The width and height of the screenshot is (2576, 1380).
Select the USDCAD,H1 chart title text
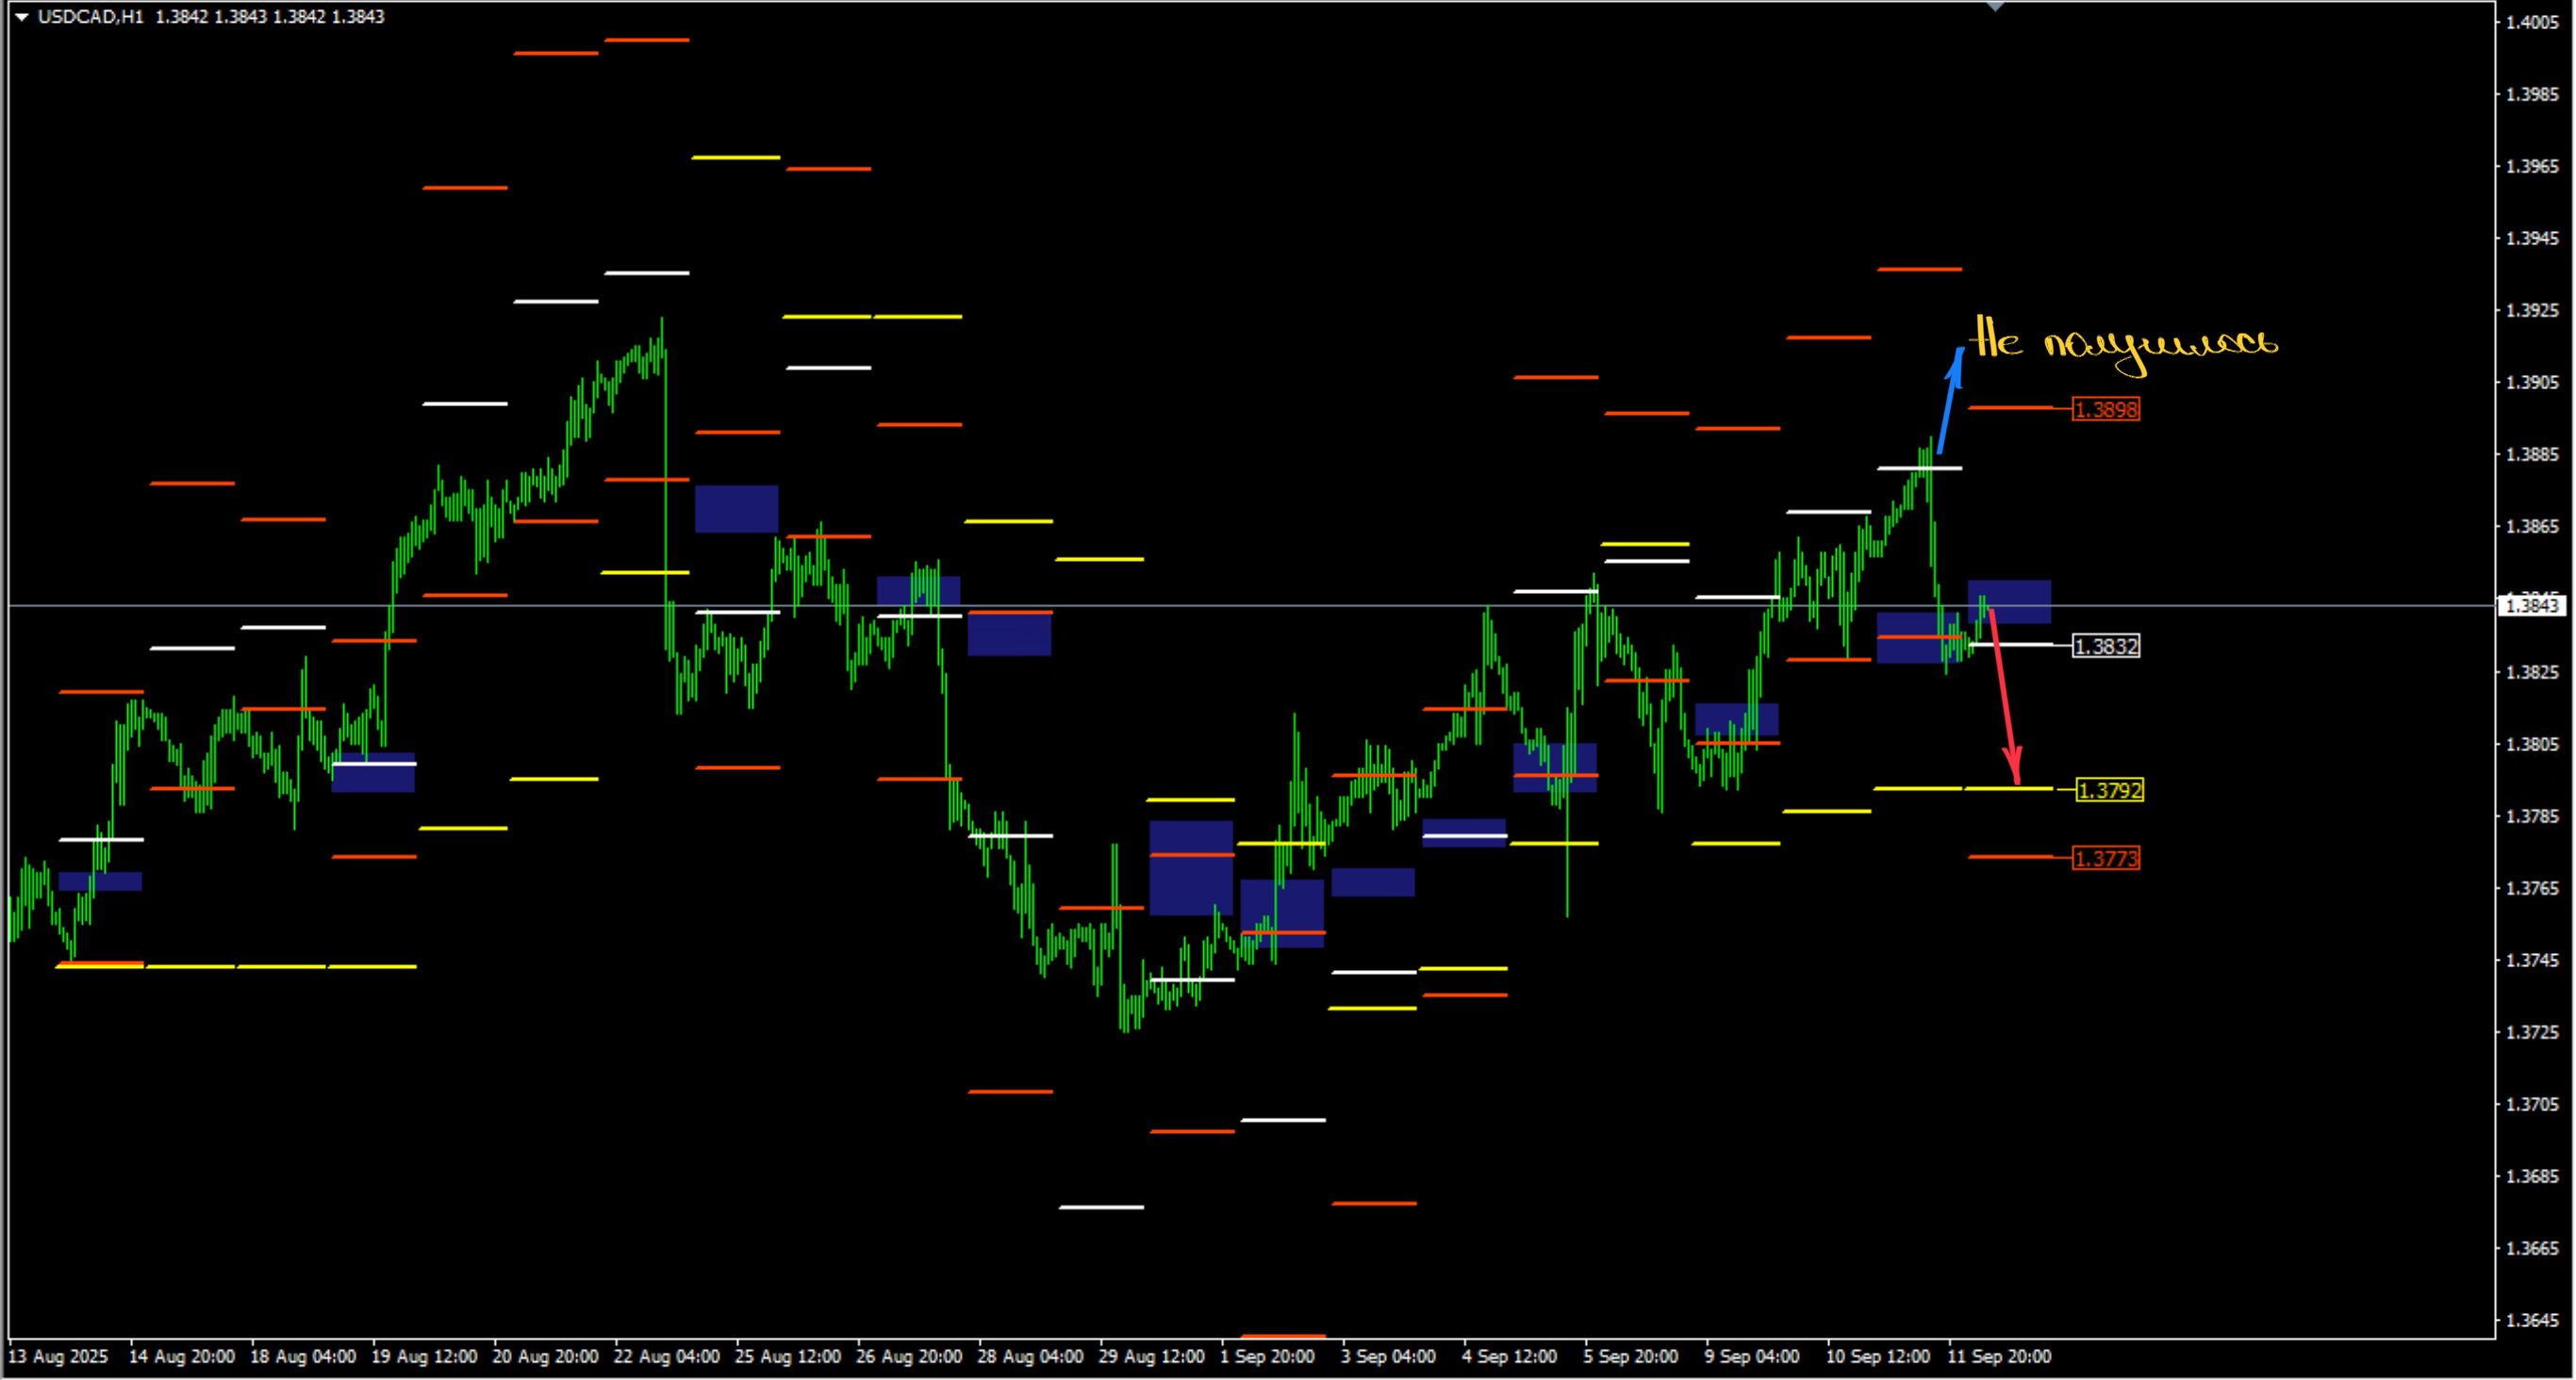coord(91,16)
